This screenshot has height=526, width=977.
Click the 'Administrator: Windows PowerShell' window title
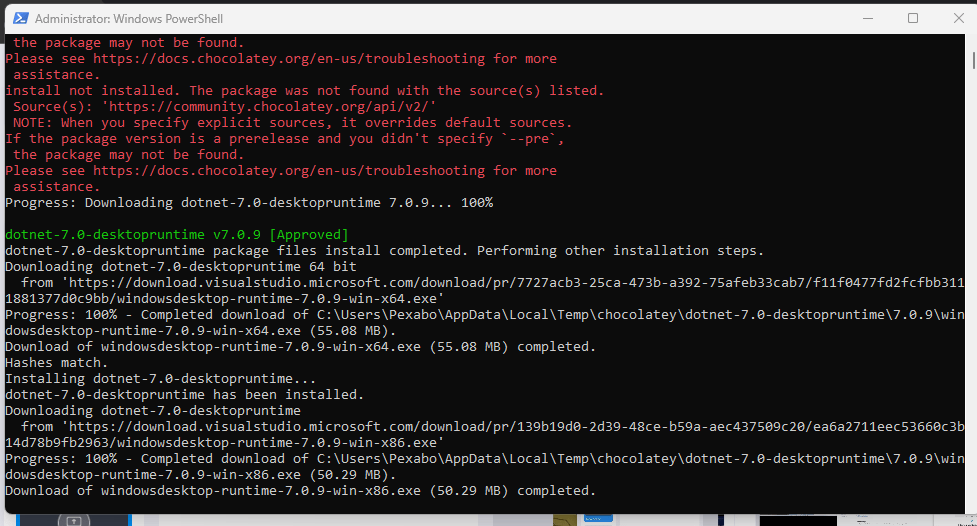point(129,19)
